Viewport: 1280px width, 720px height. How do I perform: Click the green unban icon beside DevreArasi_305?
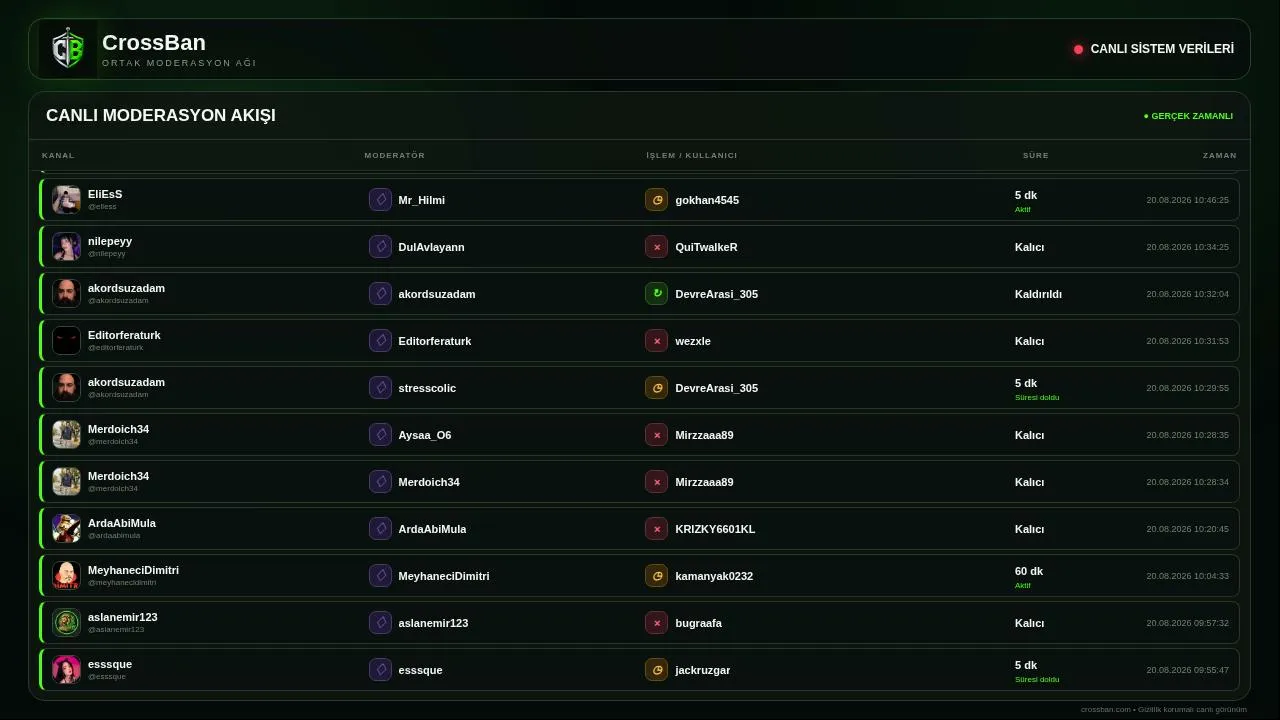(656, 294)
